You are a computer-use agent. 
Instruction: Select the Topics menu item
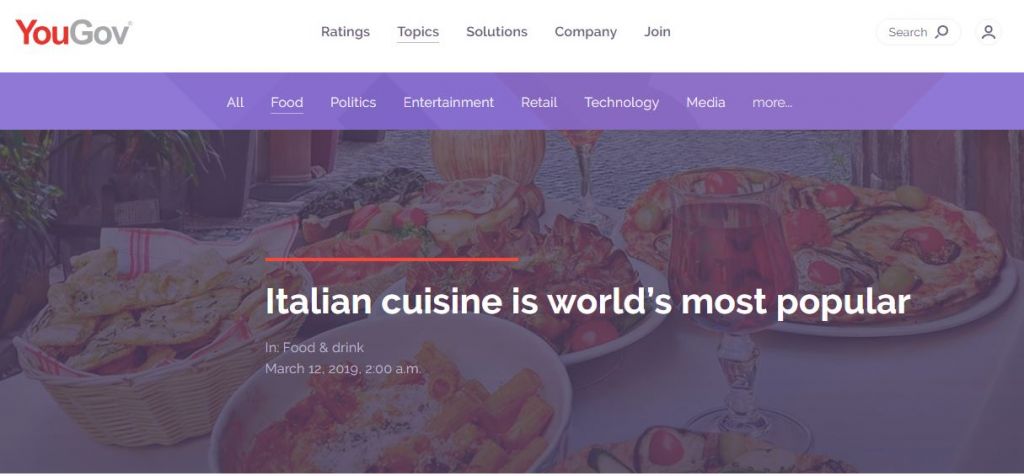418,32
